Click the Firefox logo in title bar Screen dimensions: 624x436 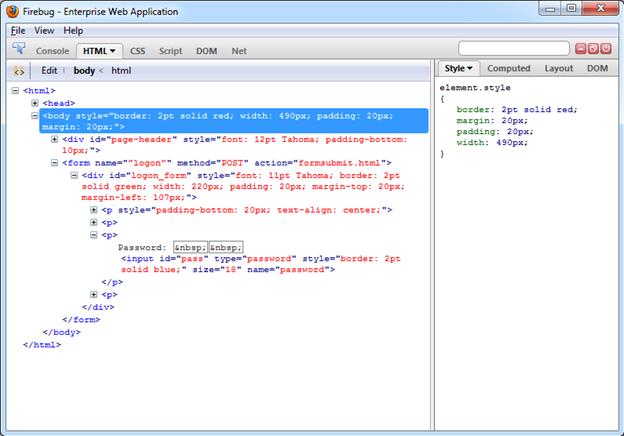coord(12,11)
